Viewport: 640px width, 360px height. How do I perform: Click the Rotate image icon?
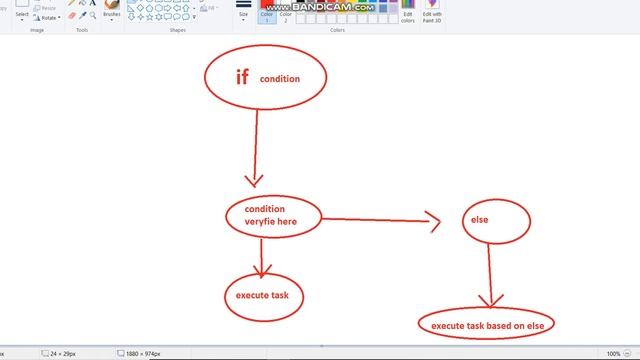[x=37, y=18]
